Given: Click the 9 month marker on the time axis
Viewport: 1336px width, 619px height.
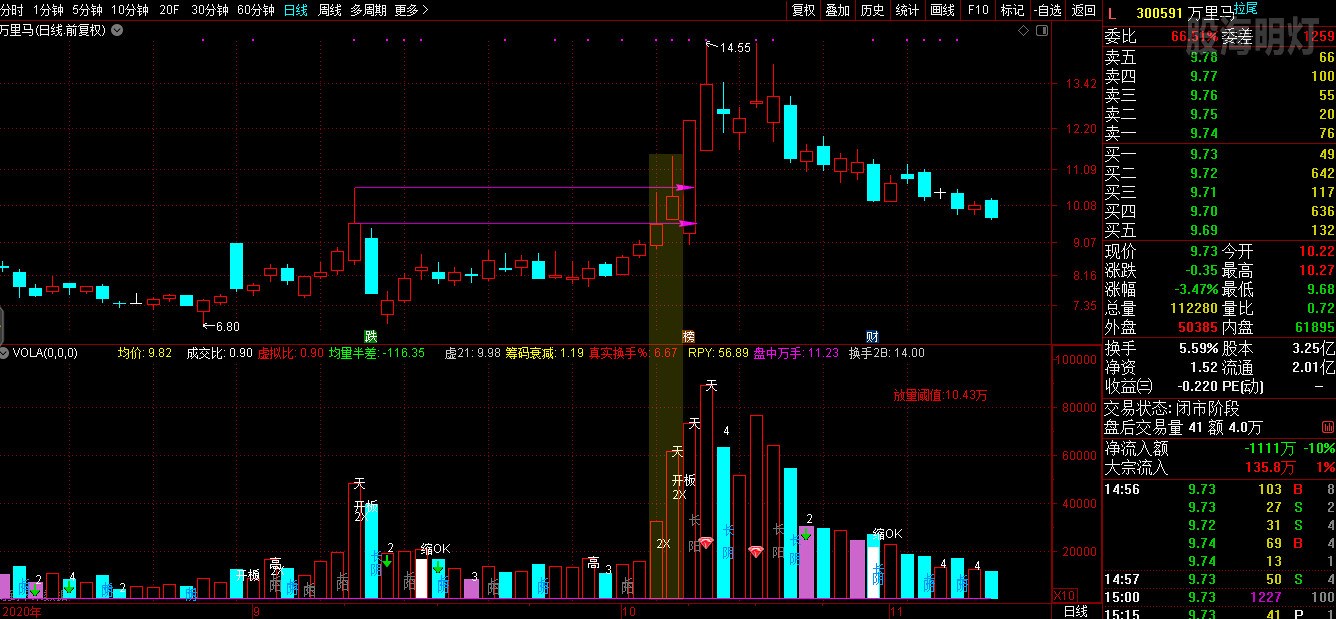Looking at the screenshot, I should [x=257, y=611].
